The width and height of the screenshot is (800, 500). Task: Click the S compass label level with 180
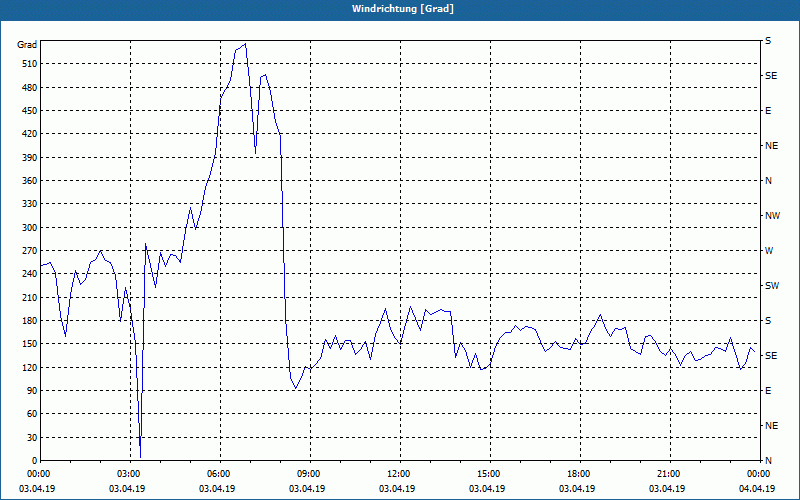[768, 321]
